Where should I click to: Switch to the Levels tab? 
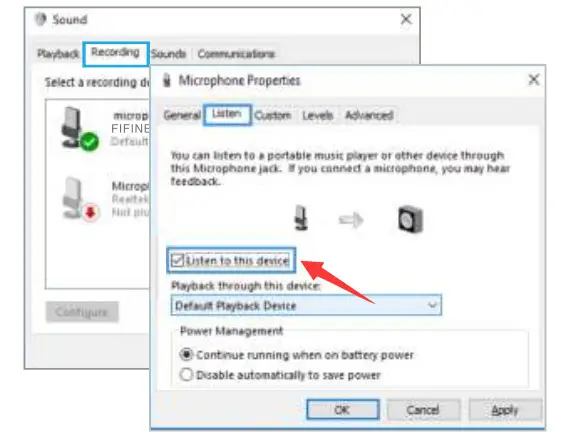coord(317,115)
